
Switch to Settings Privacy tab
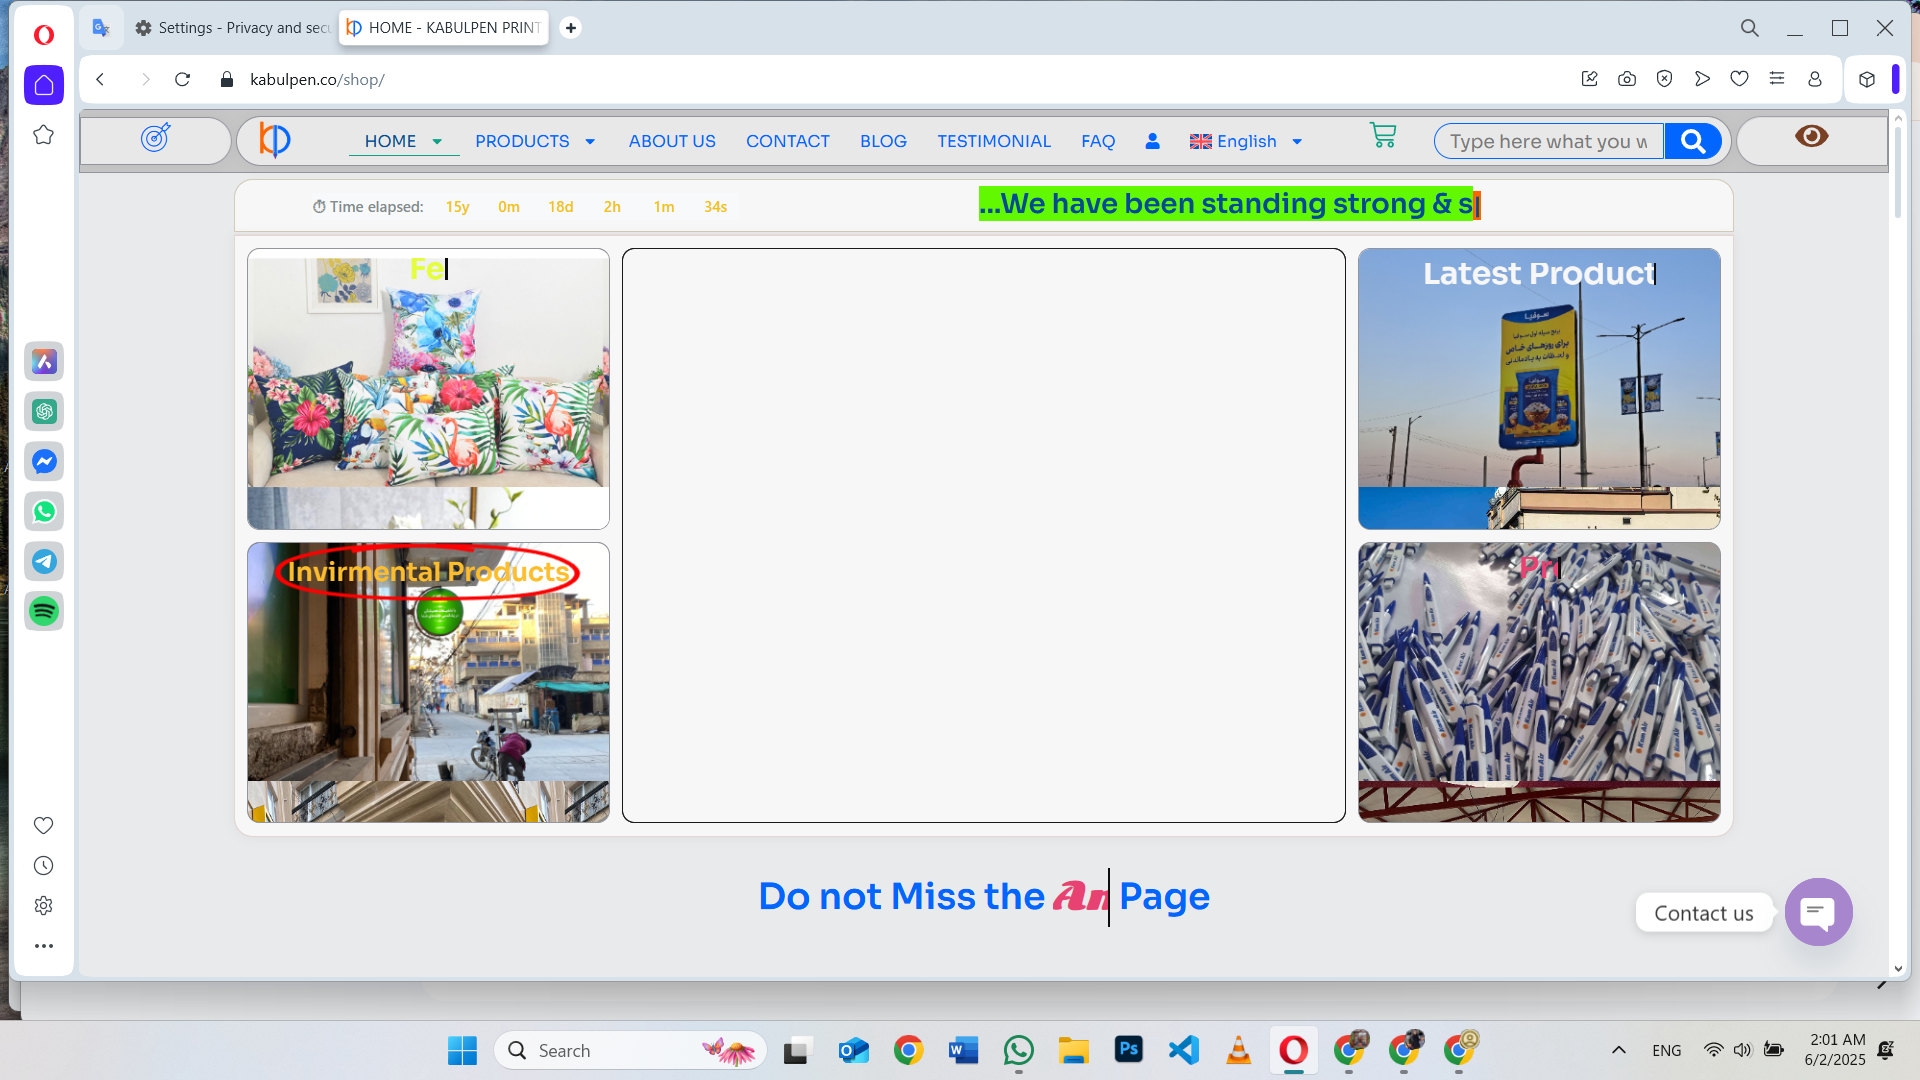(233, 28)
